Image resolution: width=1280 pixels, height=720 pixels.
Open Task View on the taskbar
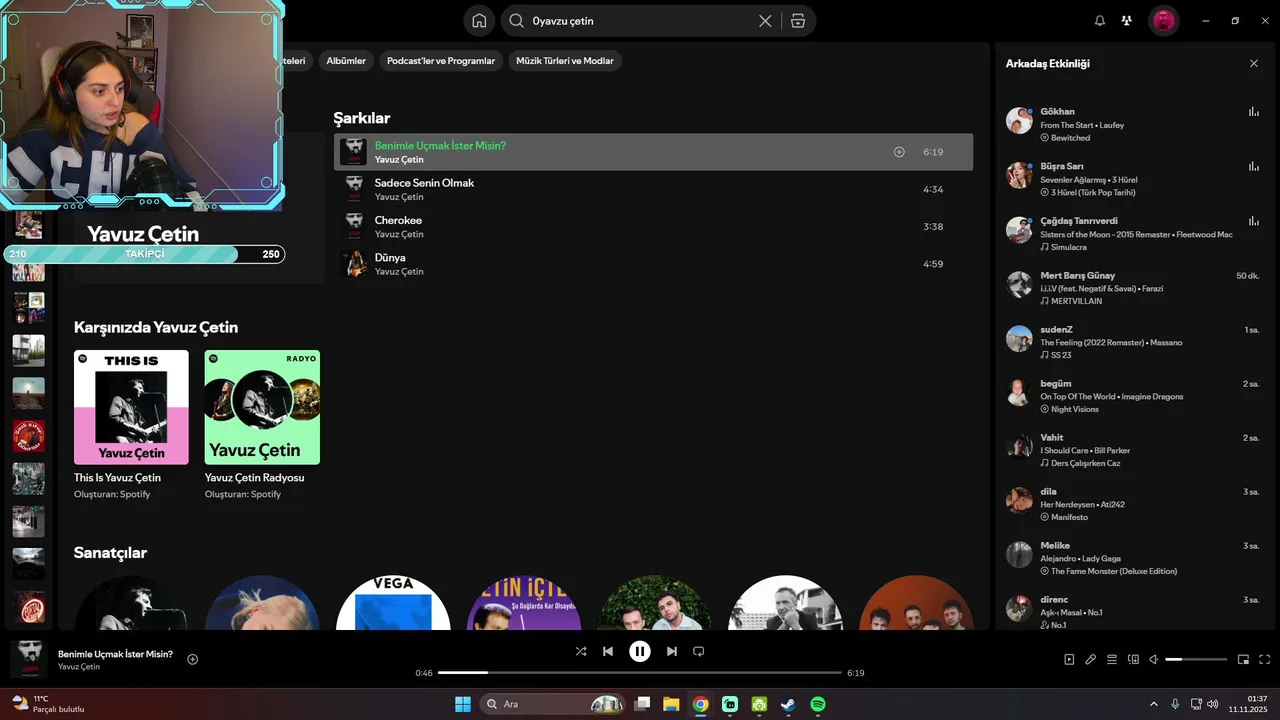tap(643, 704)
